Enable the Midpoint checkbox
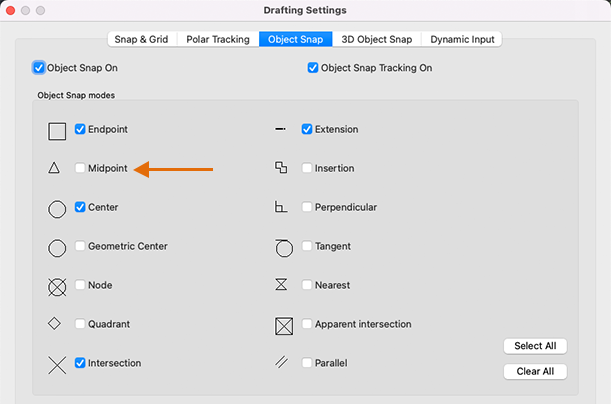This screenshot has width=611, height=404. point(80,169)
